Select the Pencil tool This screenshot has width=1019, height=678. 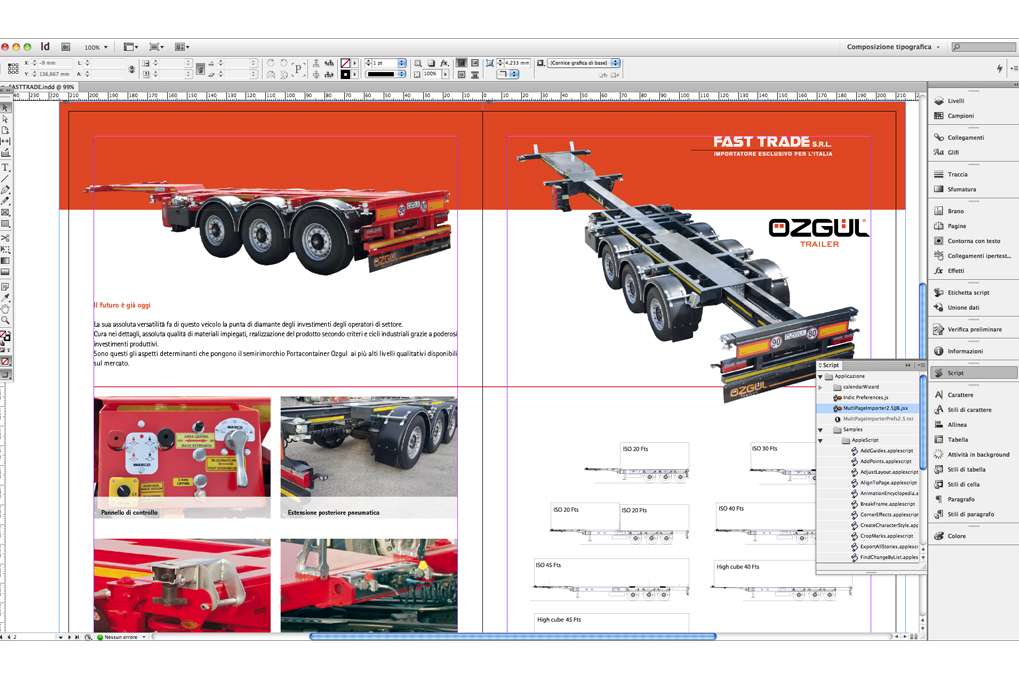(x=5, y=201)
